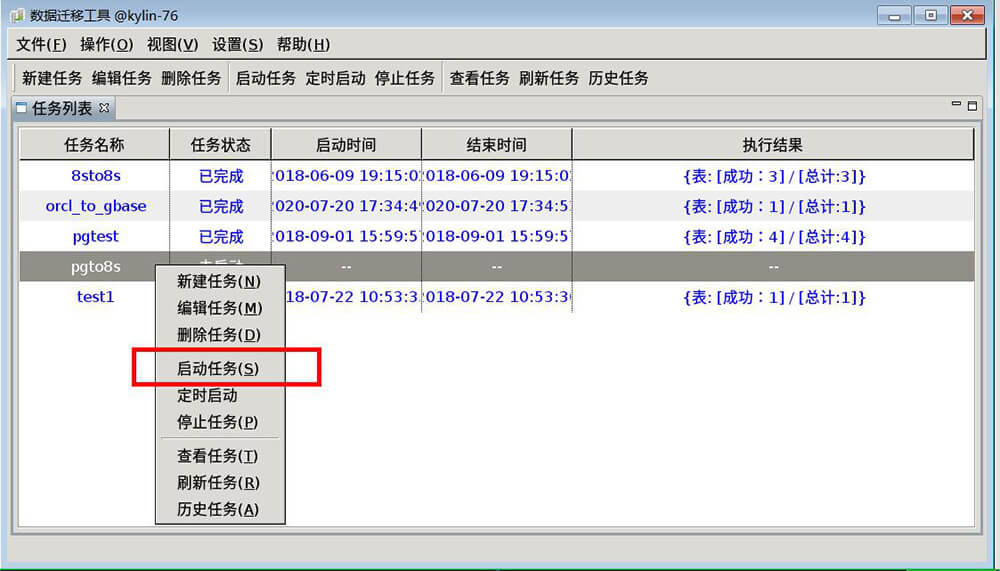The image size is (1000, 571).
Task: Open the 操作(O) menu
Action: 107,45
